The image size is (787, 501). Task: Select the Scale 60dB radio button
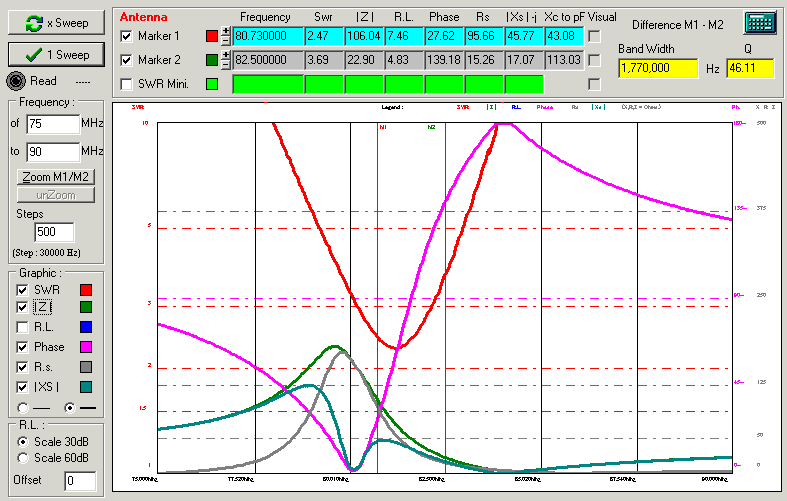[24, 458]
